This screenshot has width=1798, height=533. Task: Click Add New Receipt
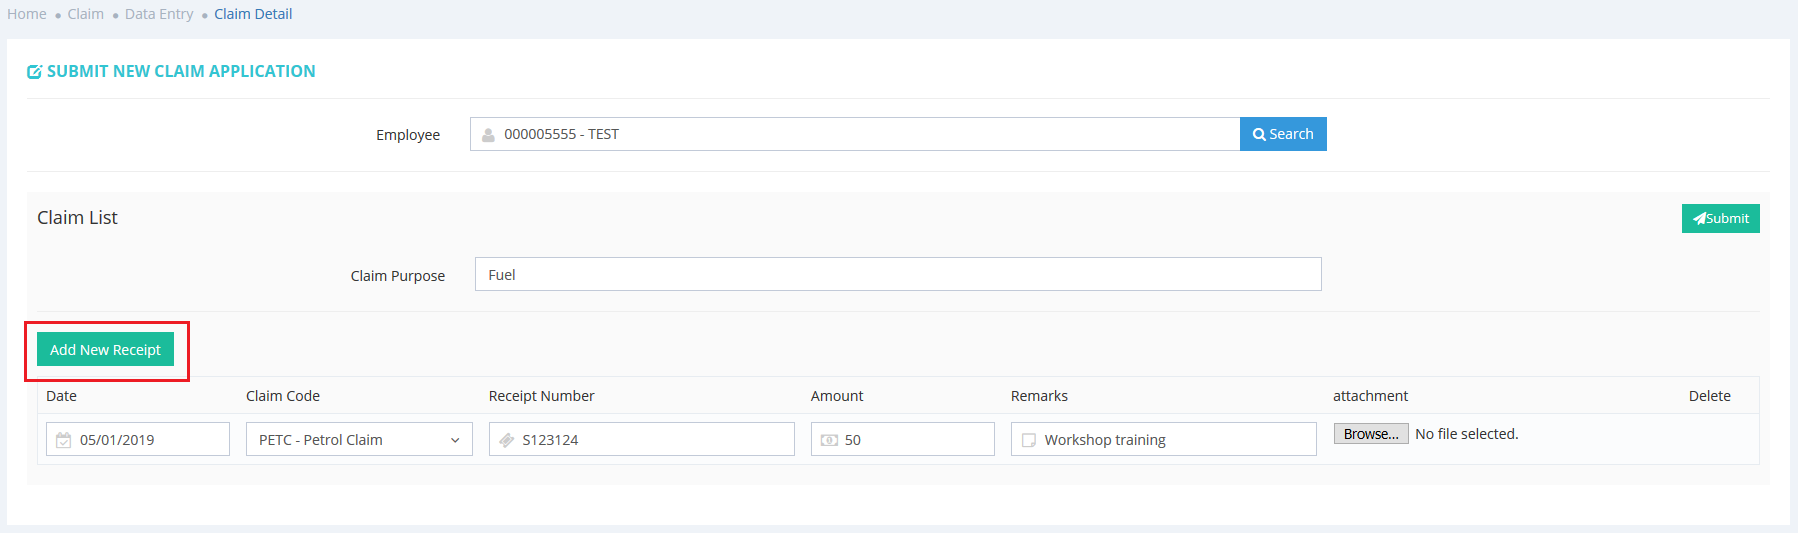point(105,350)
